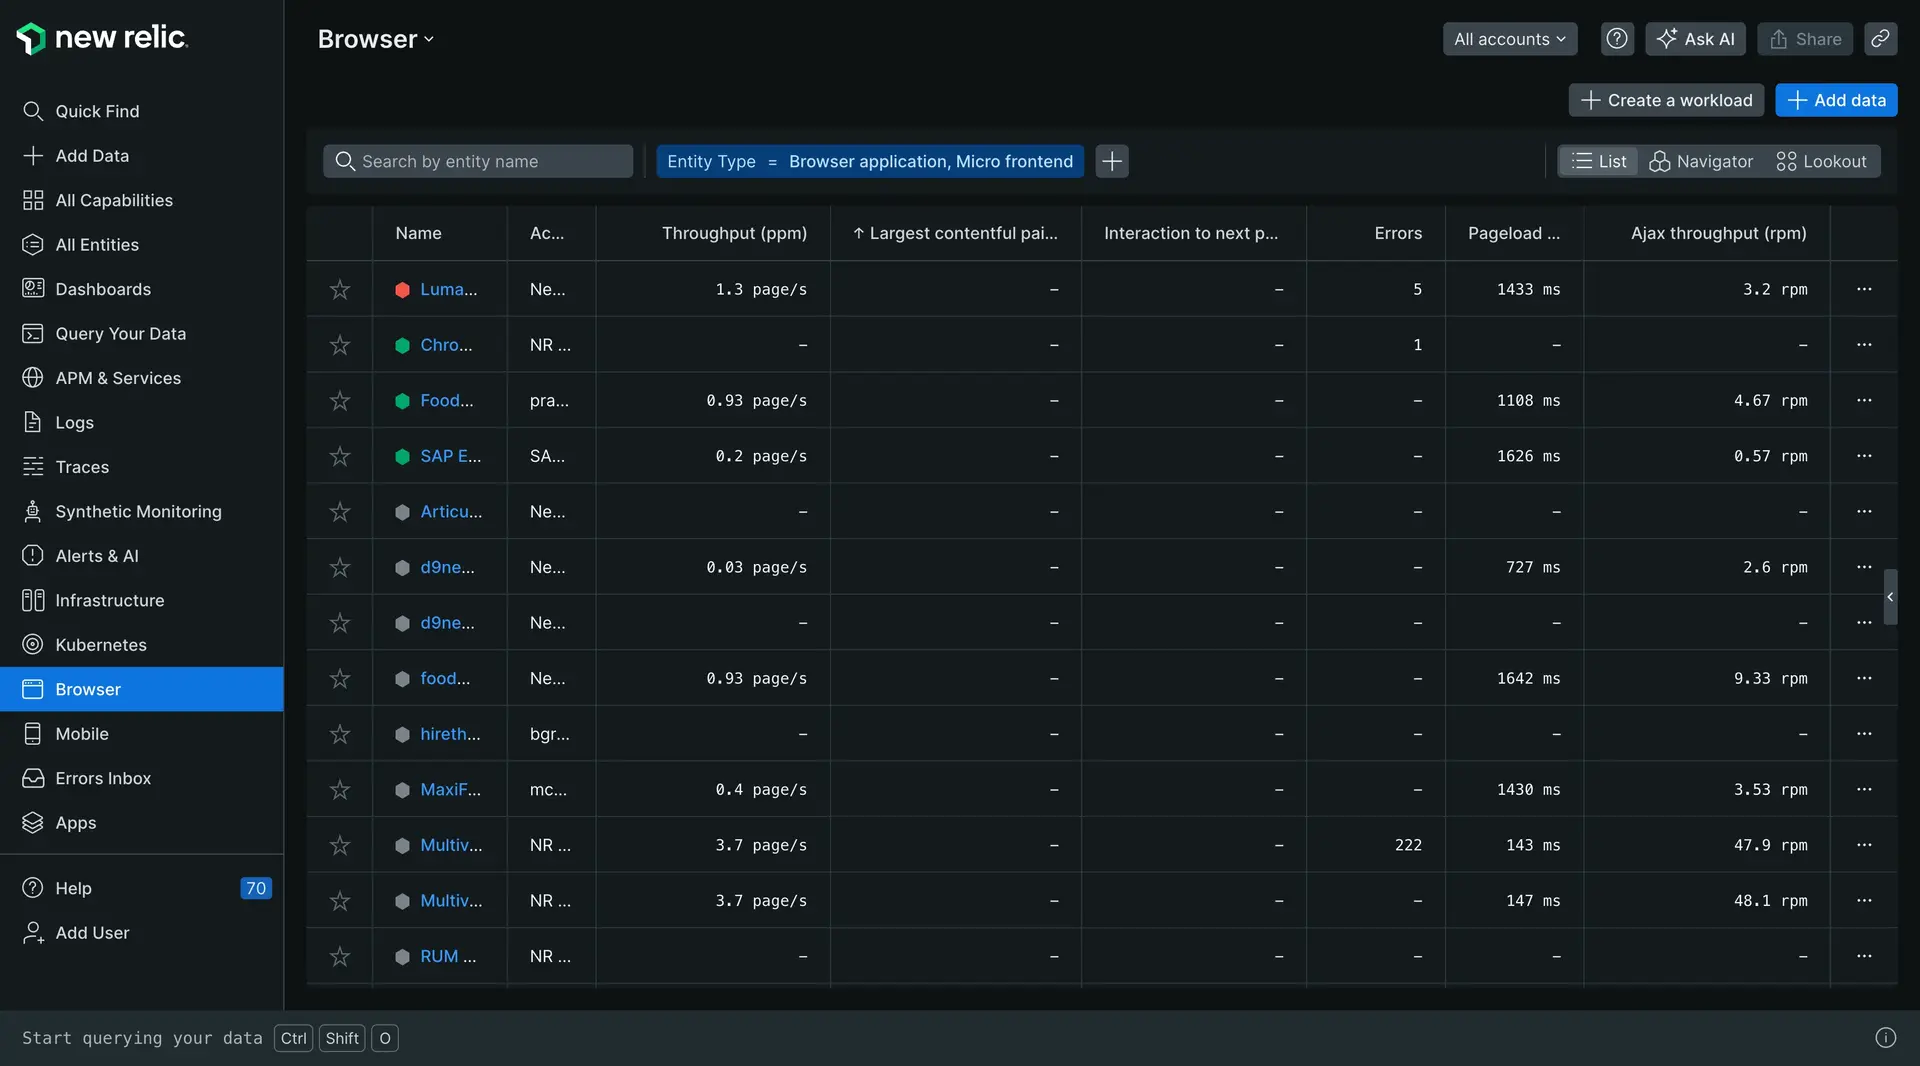The image size is (1920, 1066).
Task: Add a filter with the plus icon
Action: point(1112,161)
